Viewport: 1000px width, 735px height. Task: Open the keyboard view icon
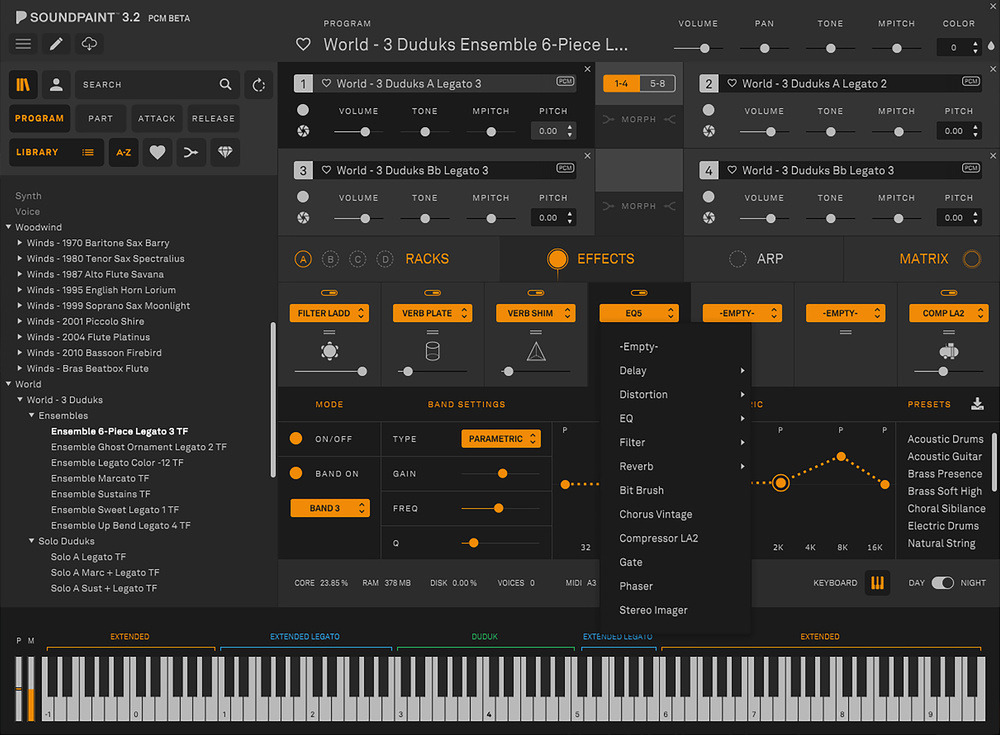[877, 583]
